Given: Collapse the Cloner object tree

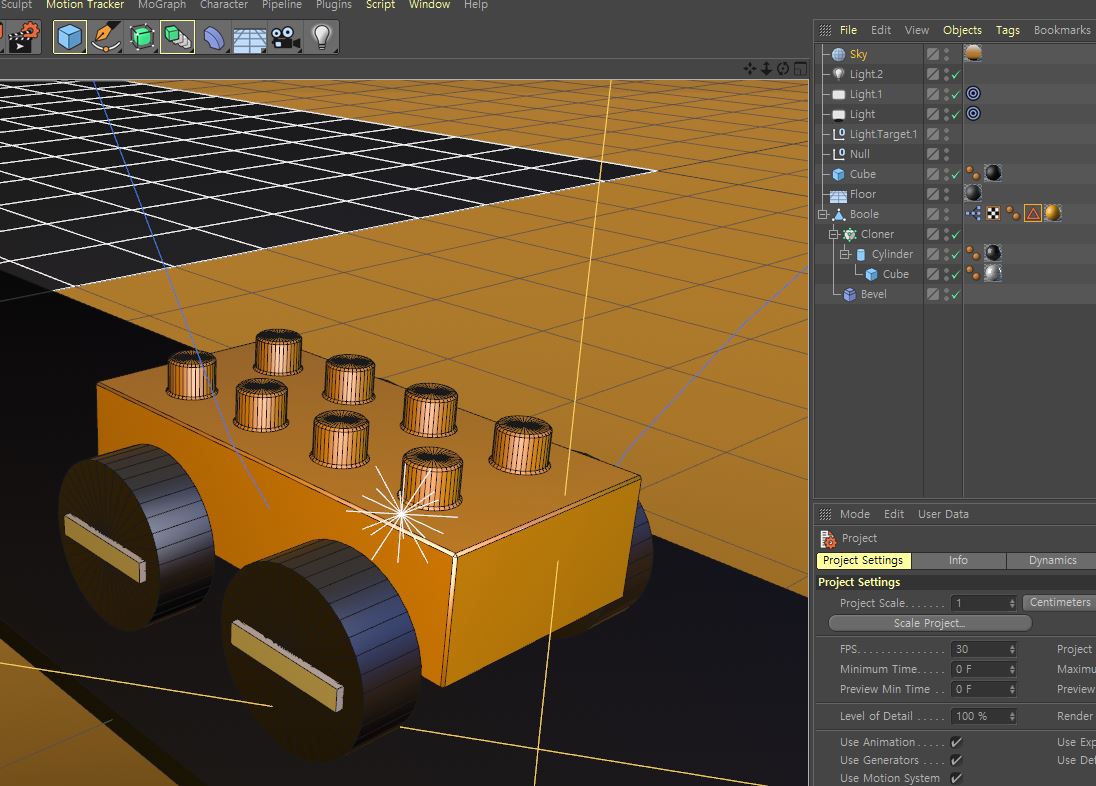Looking at the screenshot, I should [x=833, y=234].
